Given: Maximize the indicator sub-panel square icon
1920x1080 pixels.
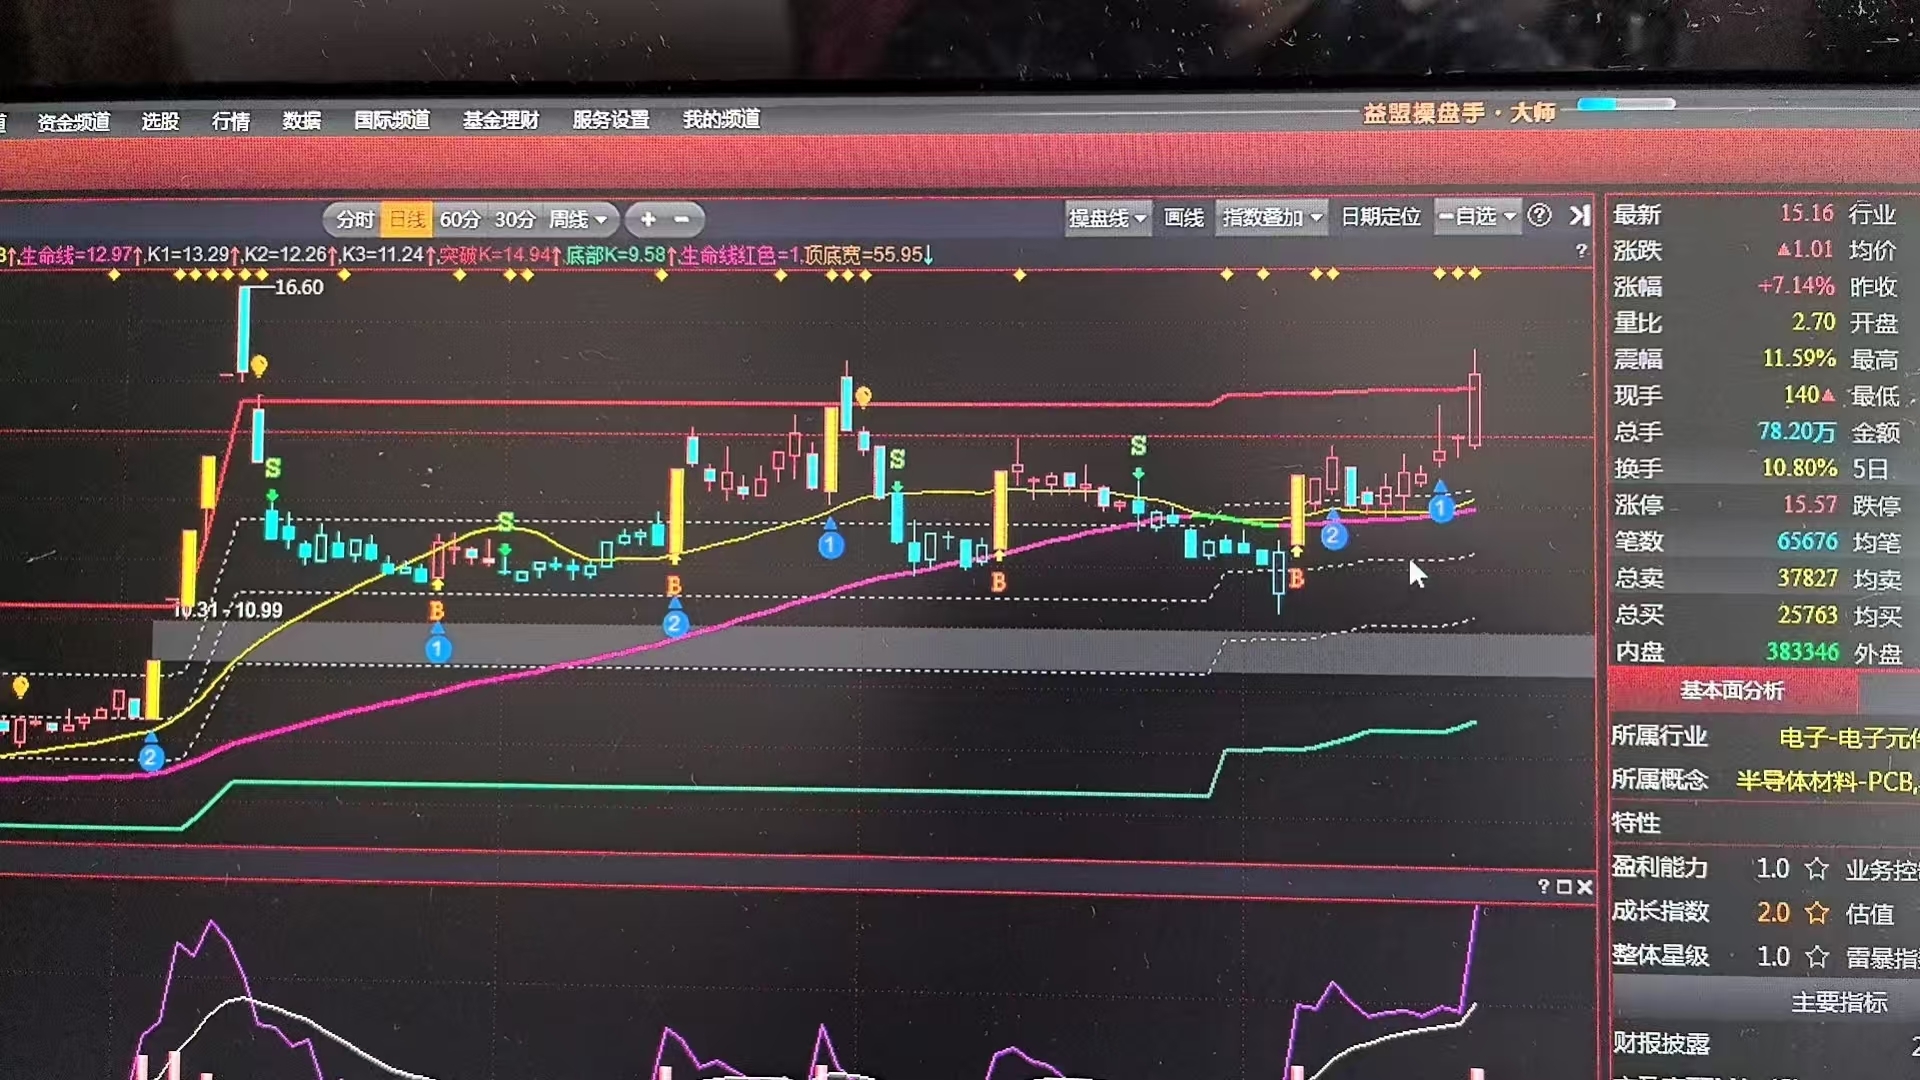Looking at the screenshot, I should 1564,887.
